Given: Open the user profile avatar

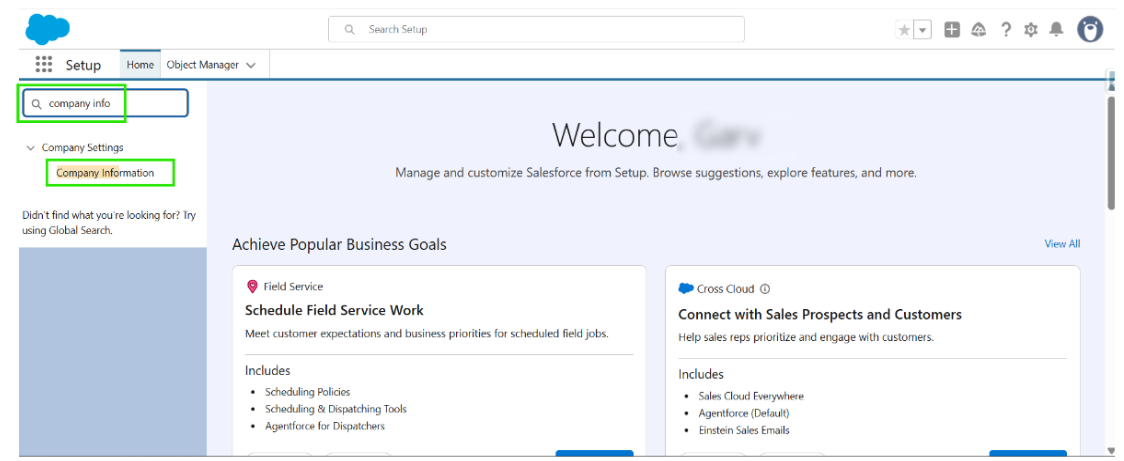Looking at the screenshot, I should click(x=1090, y=30).
